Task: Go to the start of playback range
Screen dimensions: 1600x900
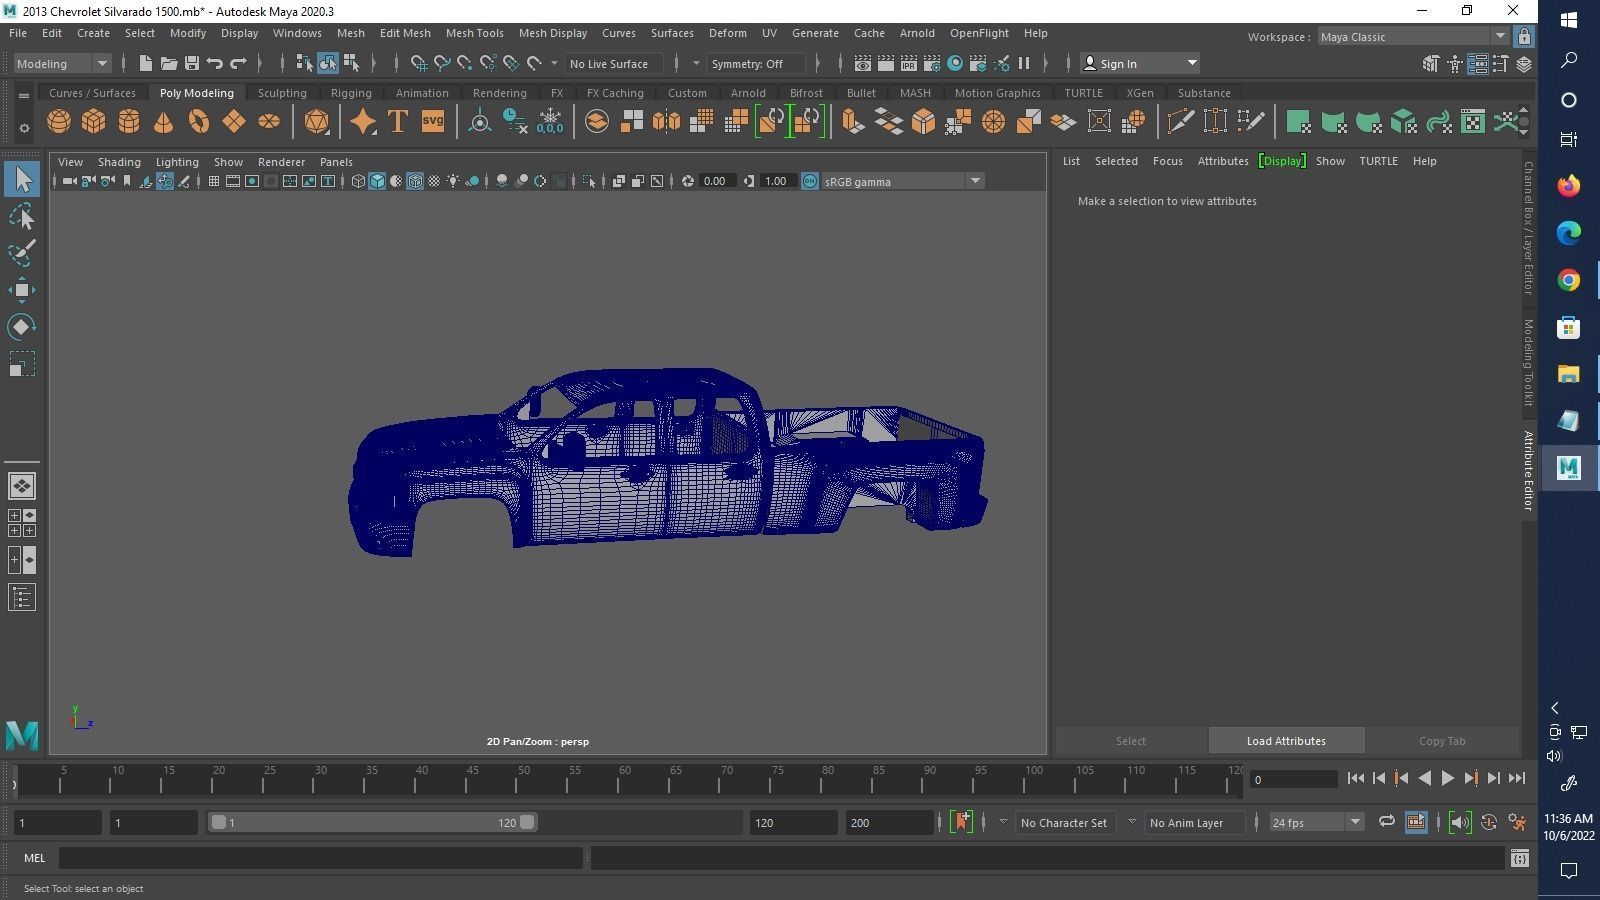Action: coord(1355,778)
